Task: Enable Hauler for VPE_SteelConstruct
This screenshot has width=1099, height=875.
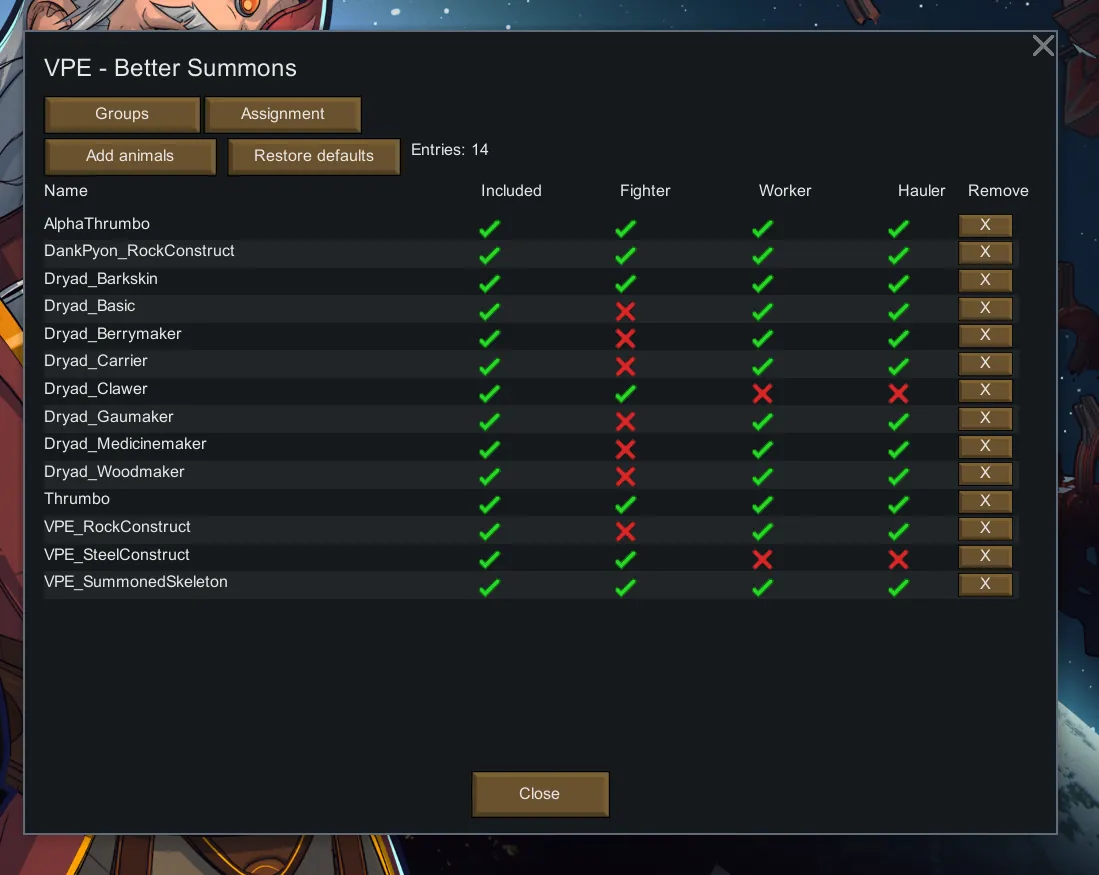Action: [x=899, y=560]
